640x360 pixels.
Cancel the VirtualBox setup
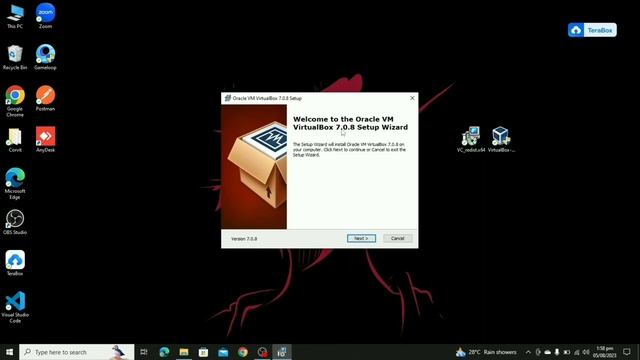(x=398, y=238)
